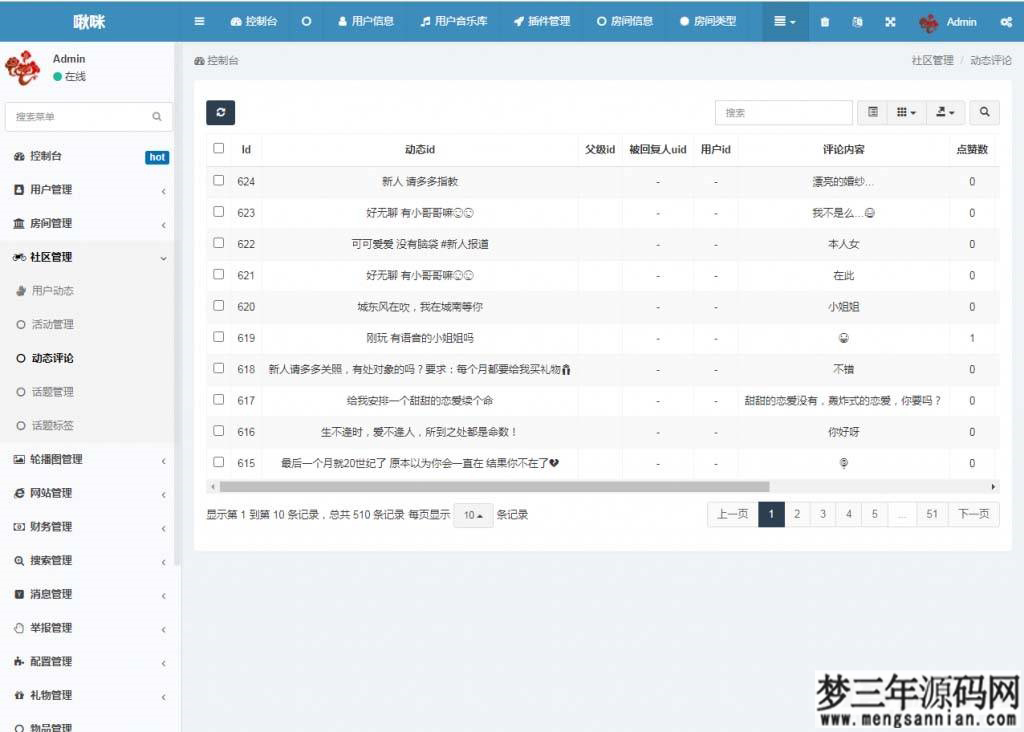
Task: Tick the checkbox for row Id 624
Action: [x=218, y=181]
